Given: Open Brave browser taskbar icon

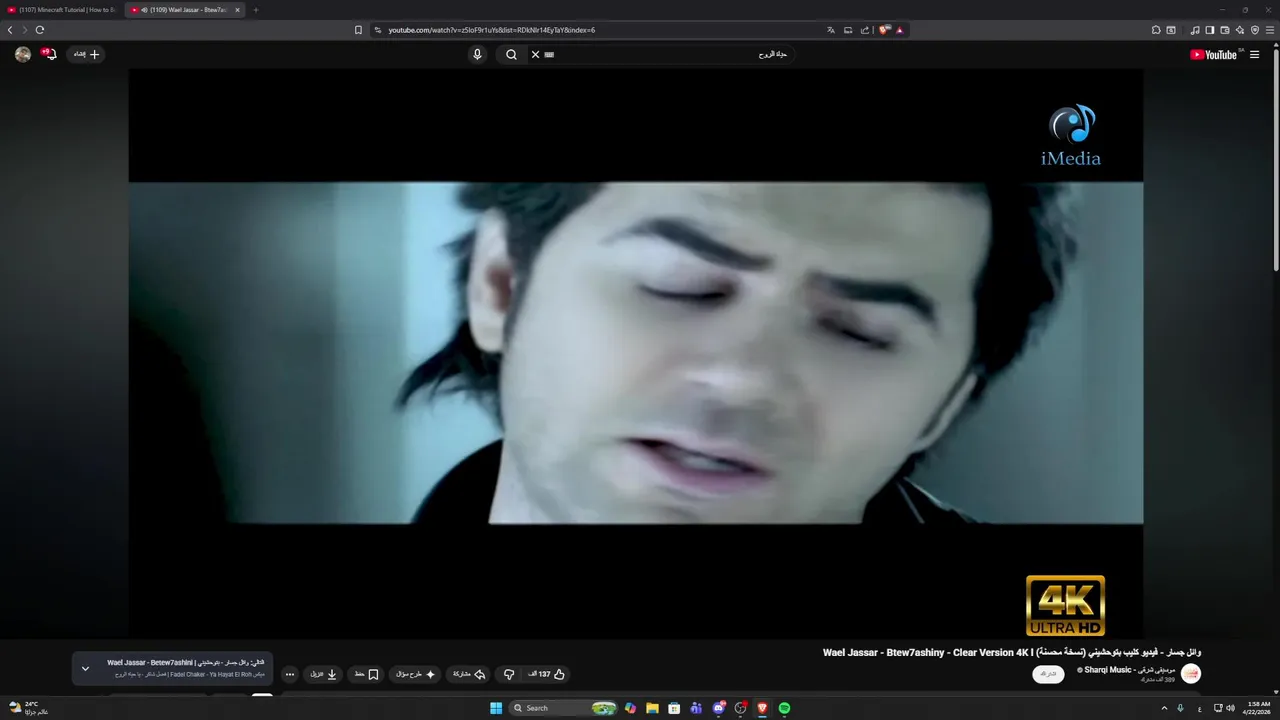Looking at the screenshot, I should coord(762,708).
